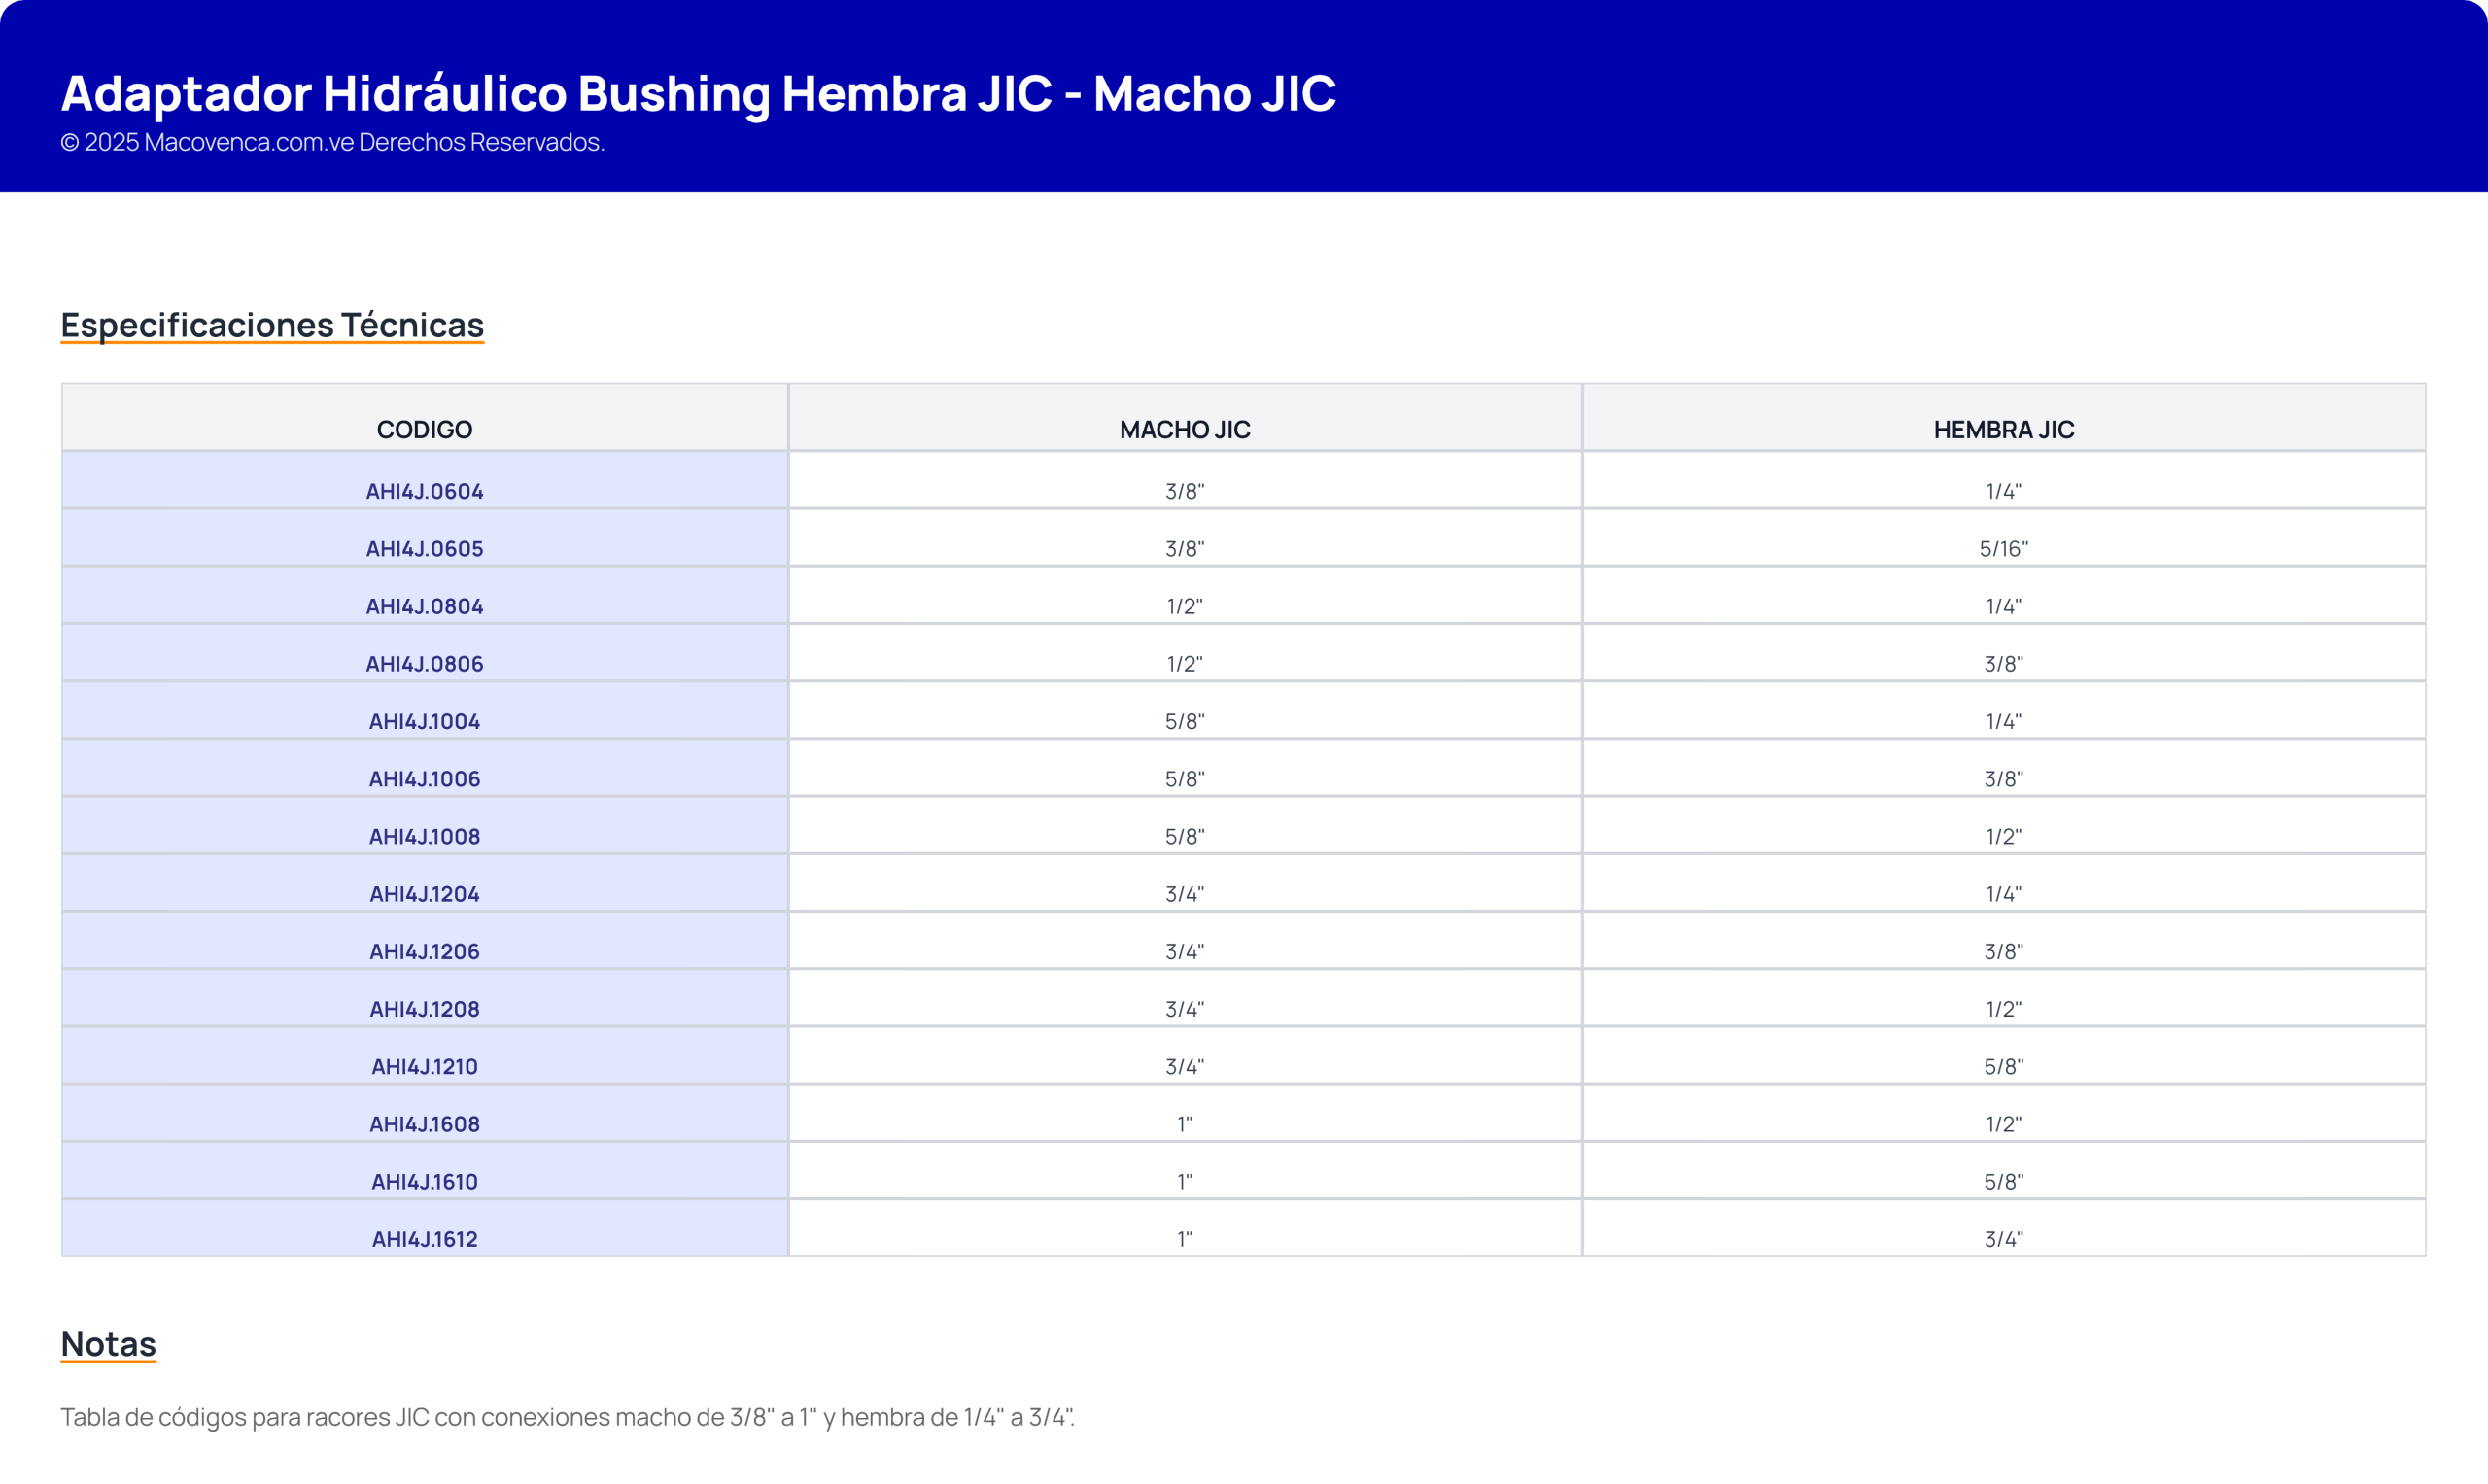Select the AHI4J.0804 code cell
The width and height of the screenshot is (2488, 1484).
point(424,606)
